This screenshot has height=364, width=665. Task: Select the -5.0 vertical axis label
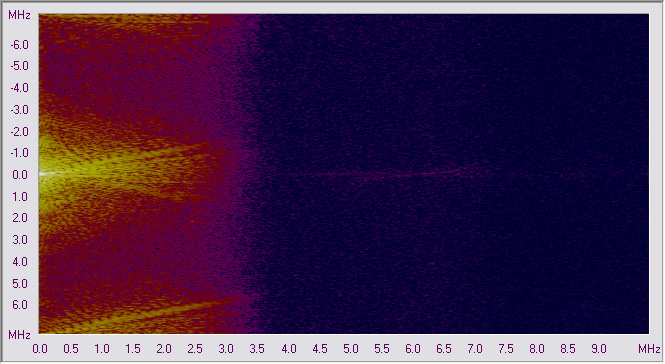click(x=20, y=66)
